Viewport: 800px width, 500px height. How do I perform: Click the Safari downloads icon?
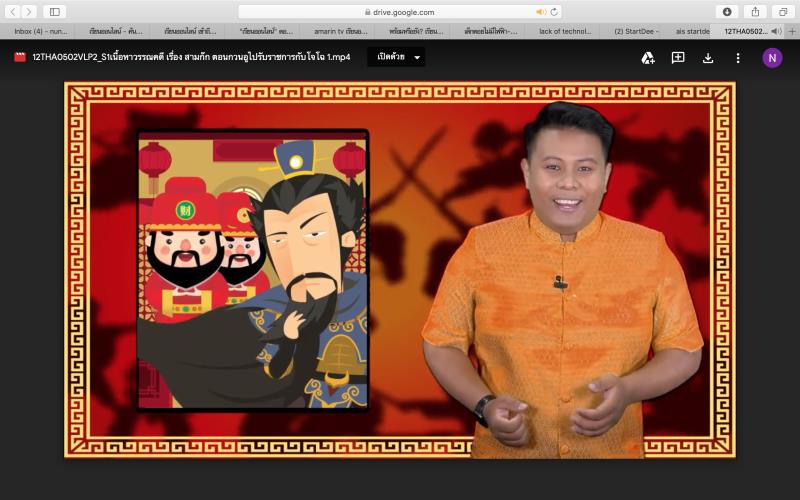click(727, 12)
